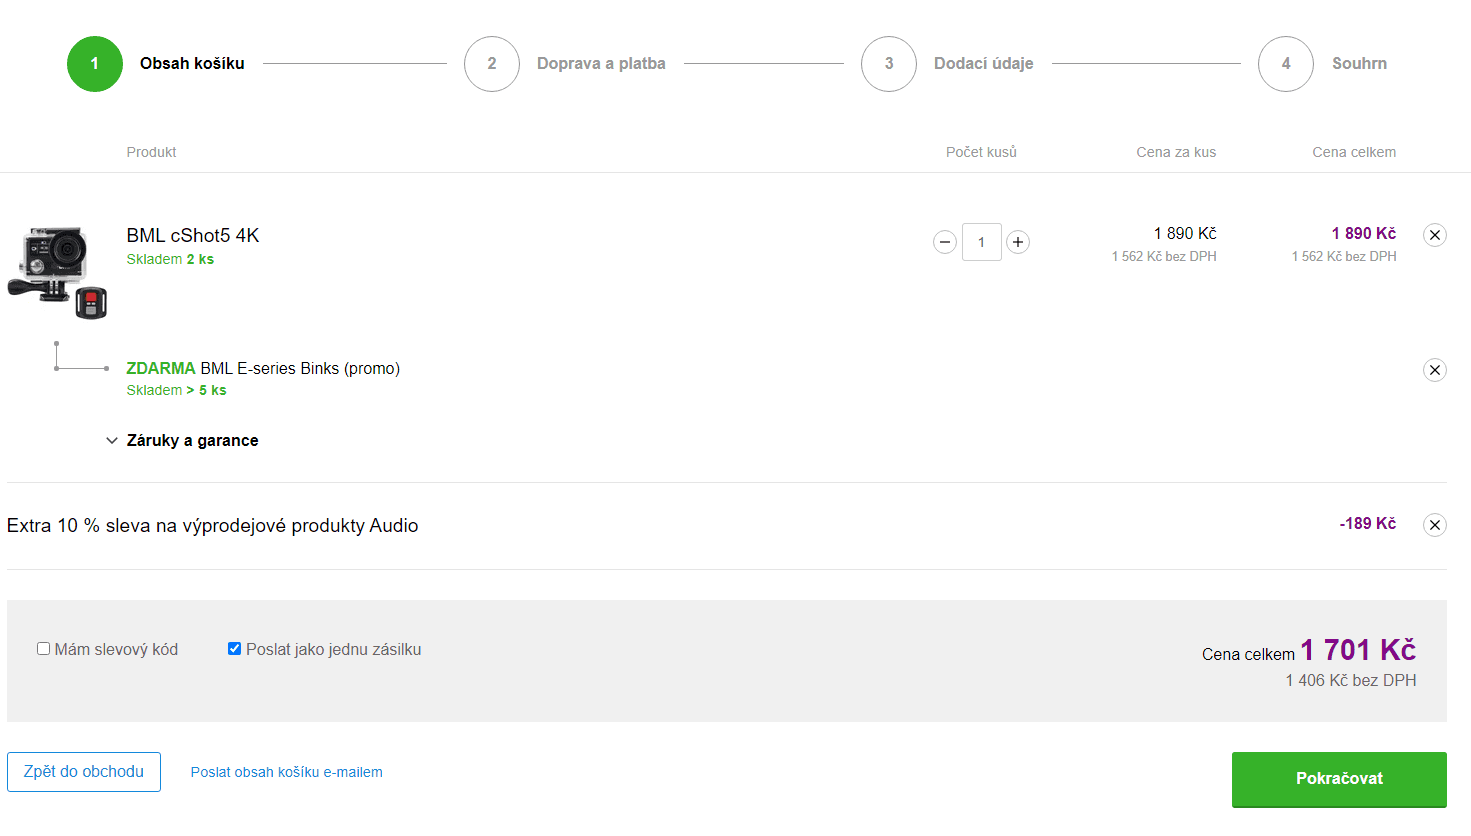This screenshot has height=836, width=1471.
Task: Click the quantity input field showing 1
Action: pos(982,242)
